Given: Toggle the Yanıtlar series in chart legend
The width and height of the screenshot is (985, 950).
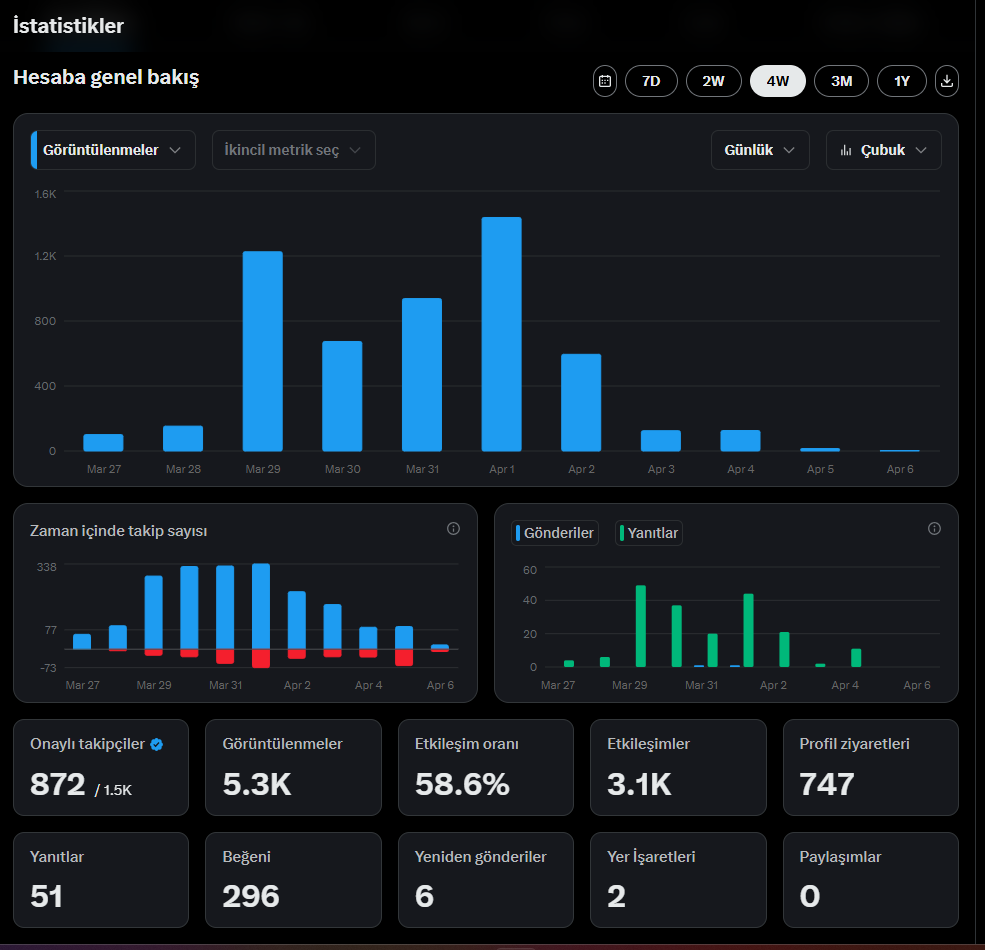Looking at the screenshot, I should point(649,533).
